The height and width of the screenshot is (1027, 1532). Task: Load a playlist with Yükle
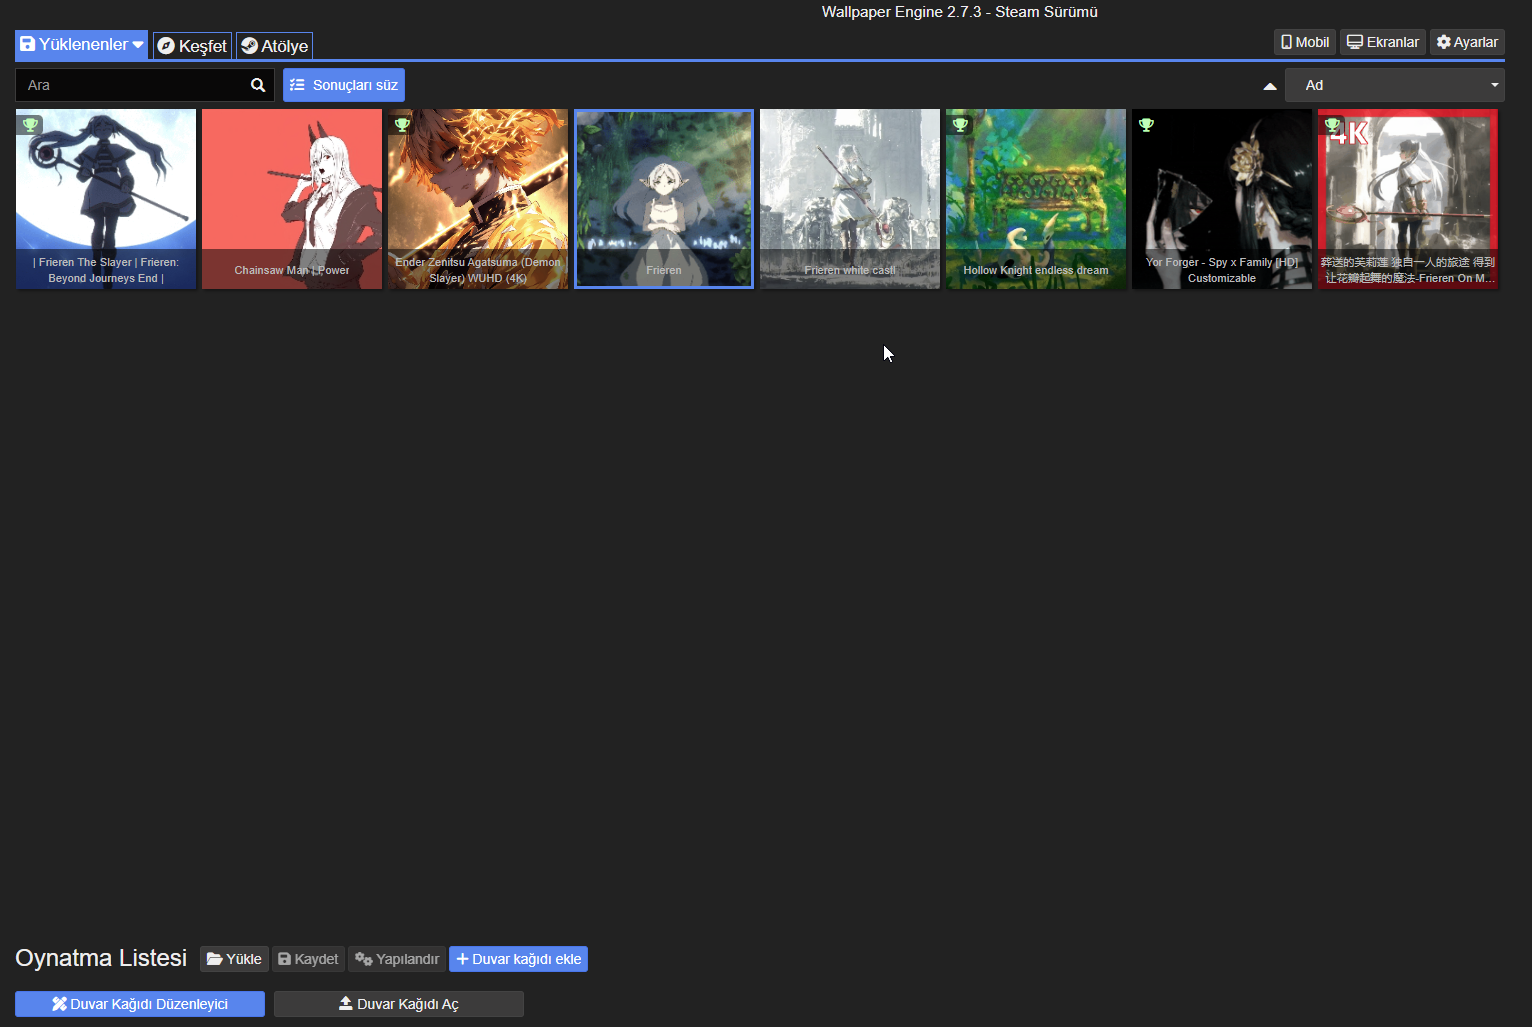click(234, 959)
